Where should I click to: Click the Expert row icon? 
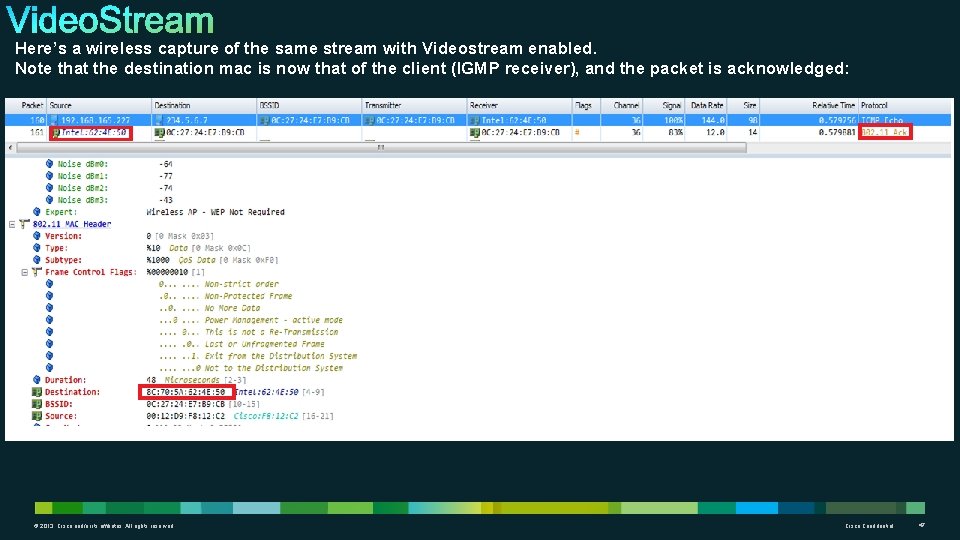37,212
